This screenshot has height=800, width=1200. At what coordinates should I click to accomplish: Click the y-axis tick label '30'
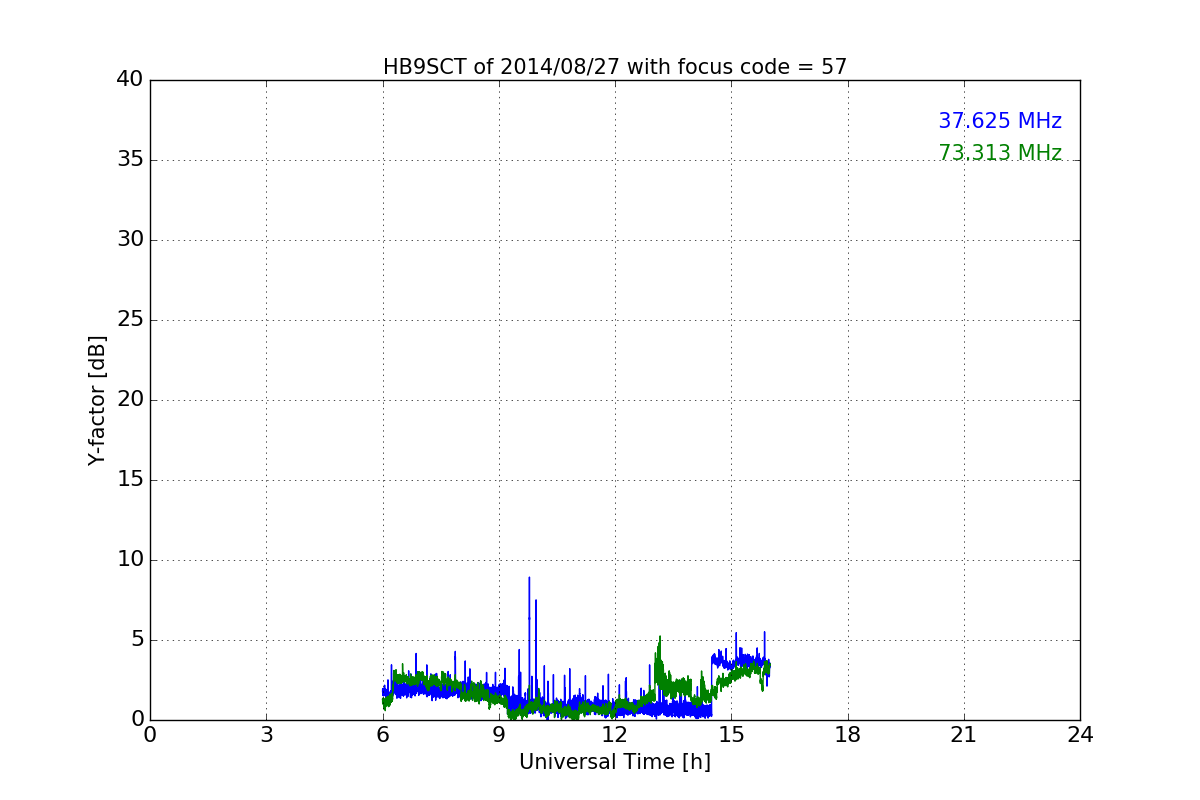click(130, 240)
